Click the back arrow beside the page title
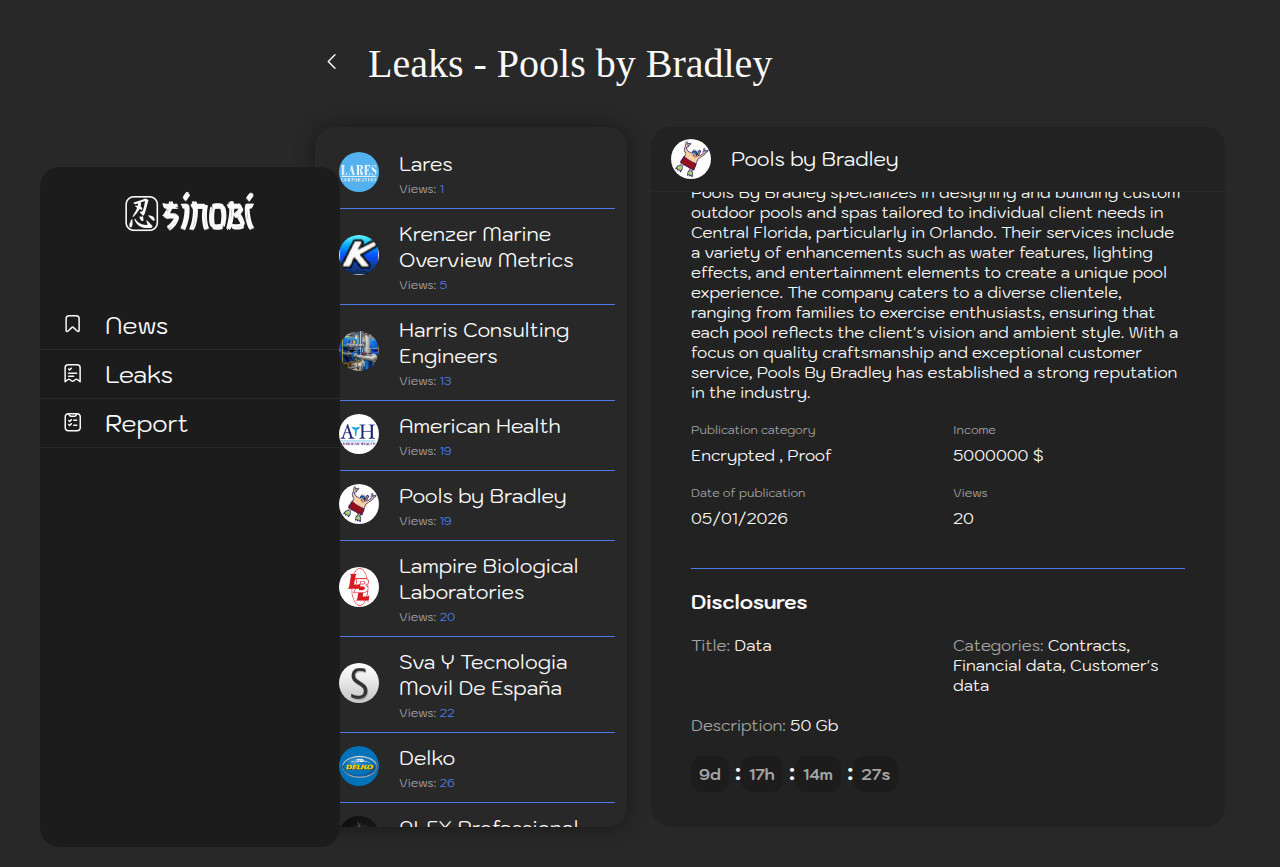This screenshot has width=1280, height=867. tap(332, 62)
